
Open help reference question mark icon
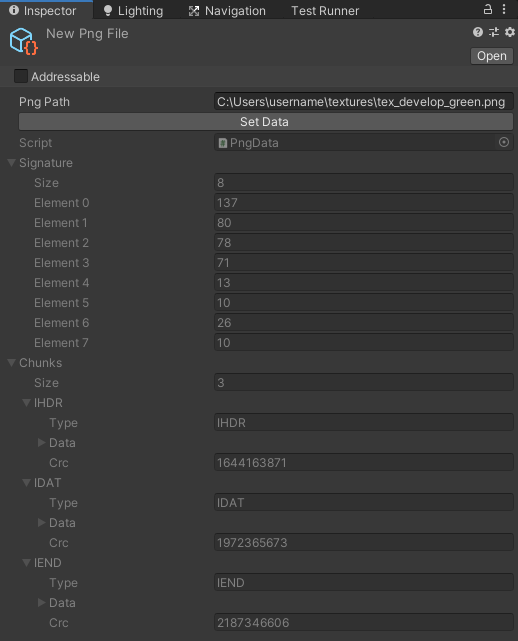point(478,32)
